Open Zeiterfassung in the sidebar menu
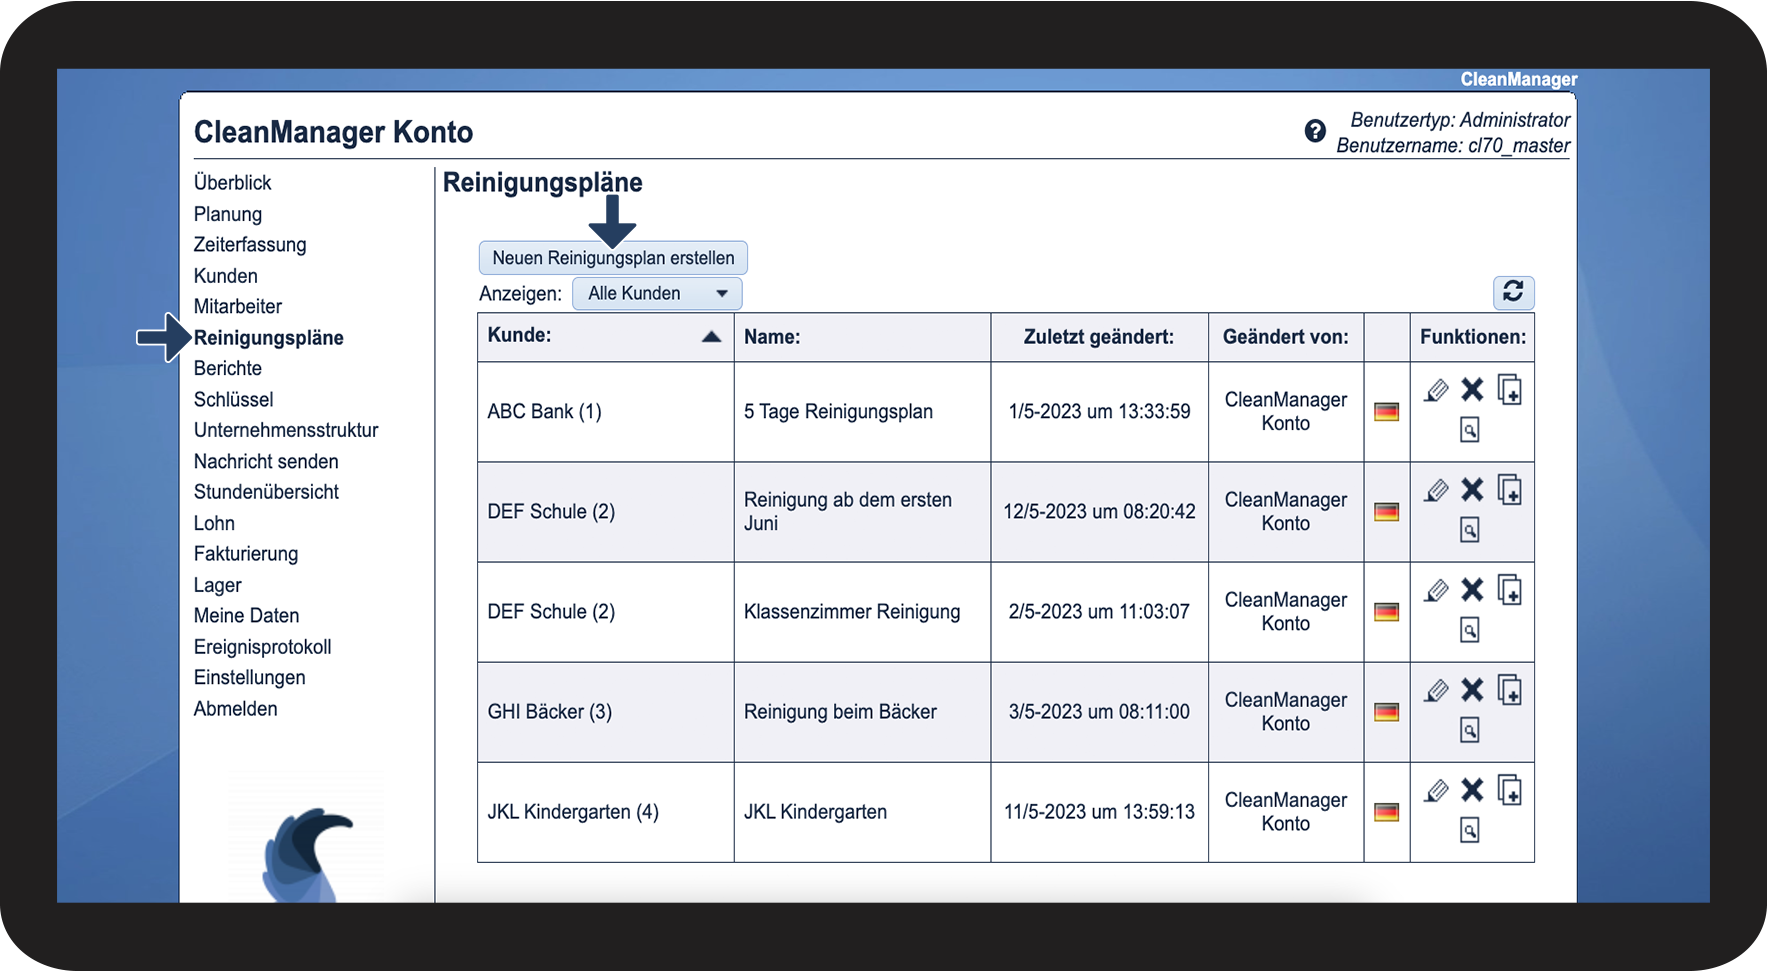The width and height of the screenshot is (1767, 971). (250, 245)
